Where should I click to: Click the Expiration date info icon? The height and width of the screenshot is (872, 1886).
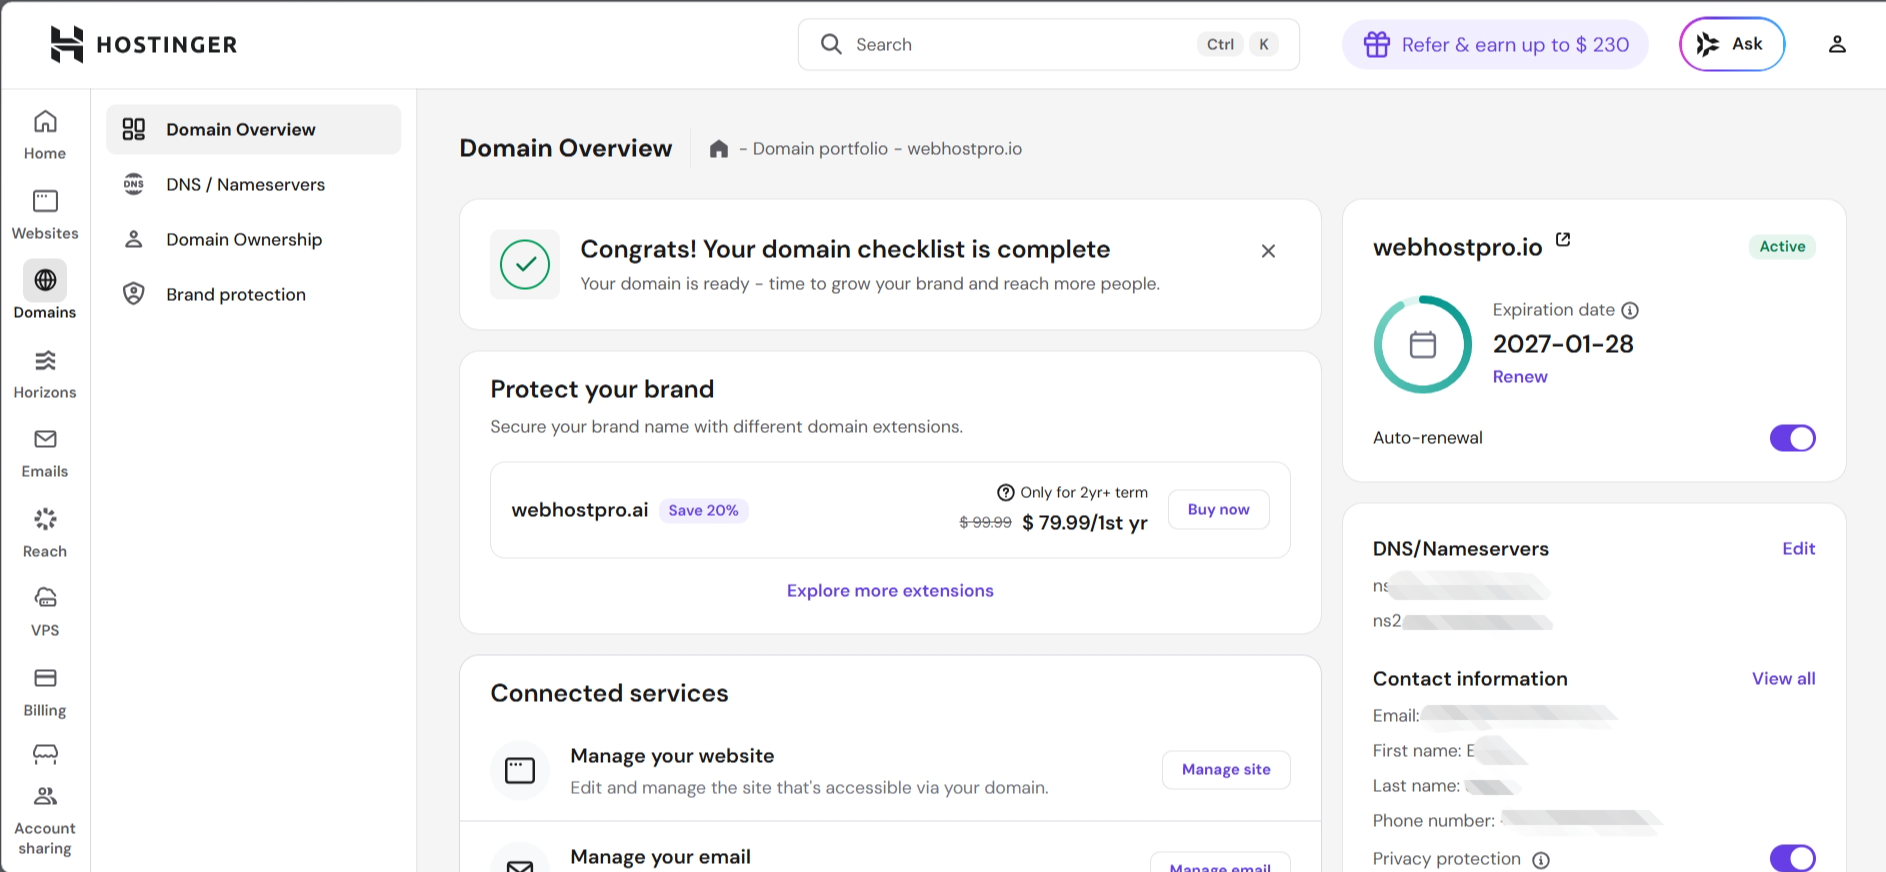pos(1630,310)
